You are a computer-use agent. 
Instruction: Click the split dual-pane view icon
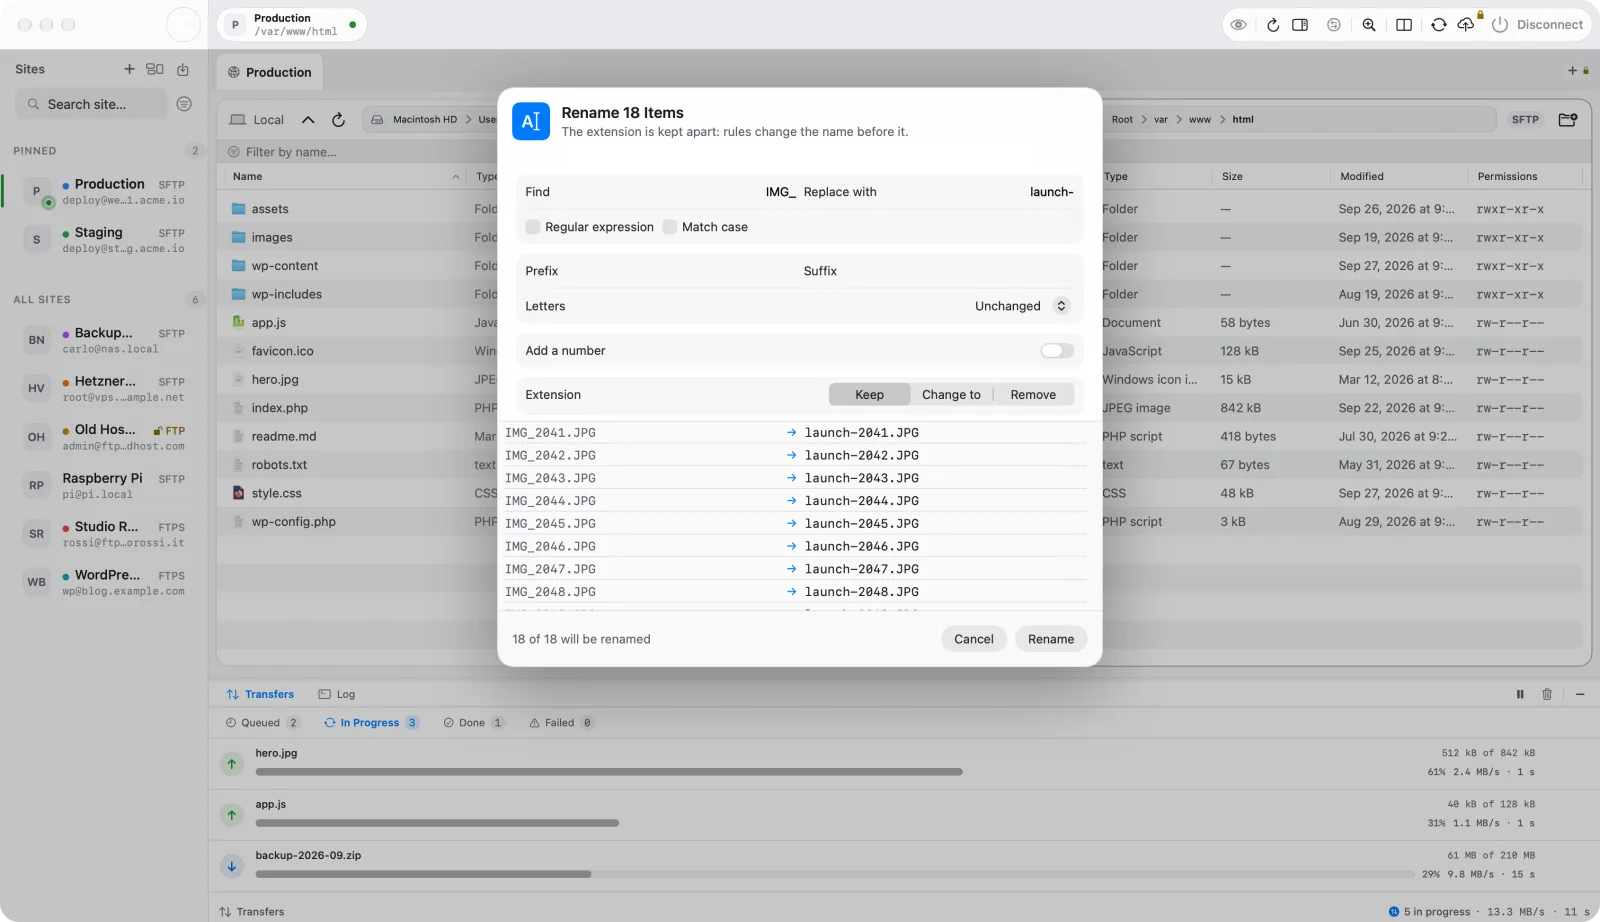(1404, 25)
